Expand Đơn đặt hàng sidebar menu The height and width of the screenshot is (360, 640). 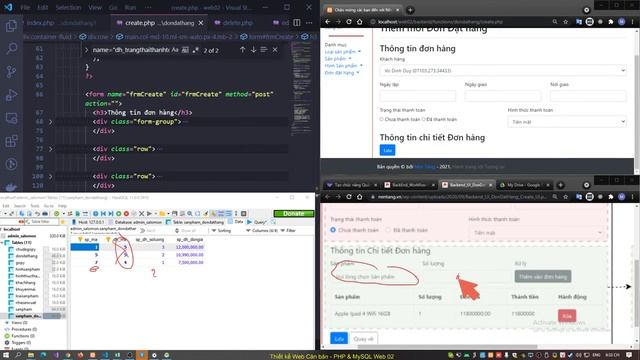pos(342,73)
